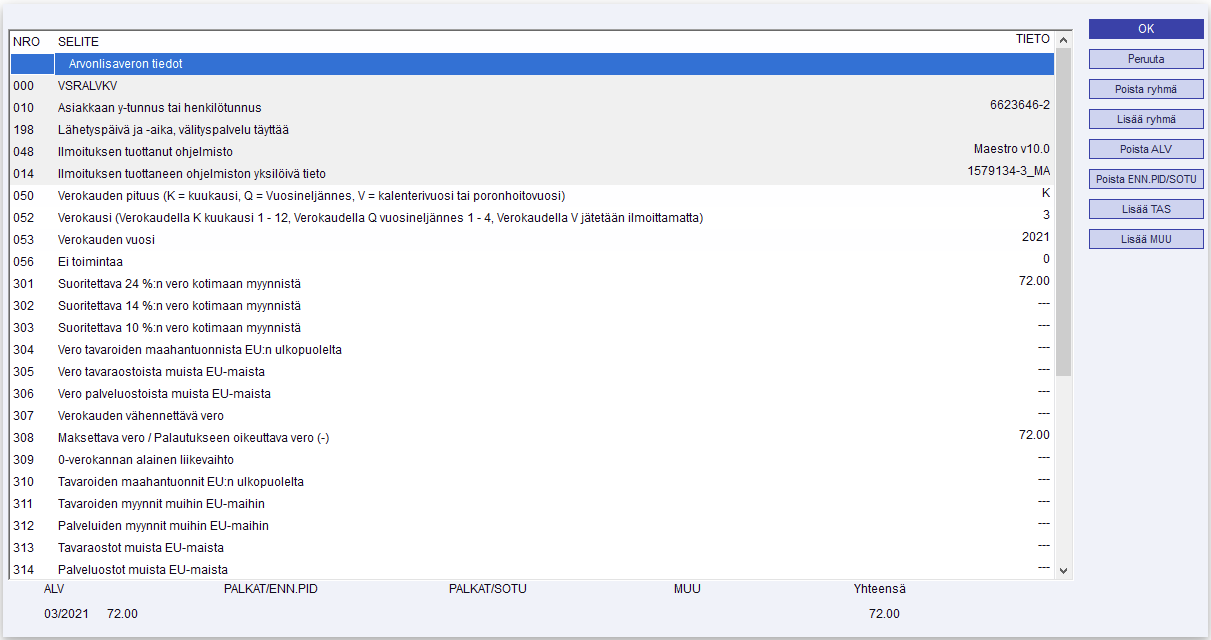Click the Lisää ryhmä button

pyautogui.click(x=1146, y=119)
